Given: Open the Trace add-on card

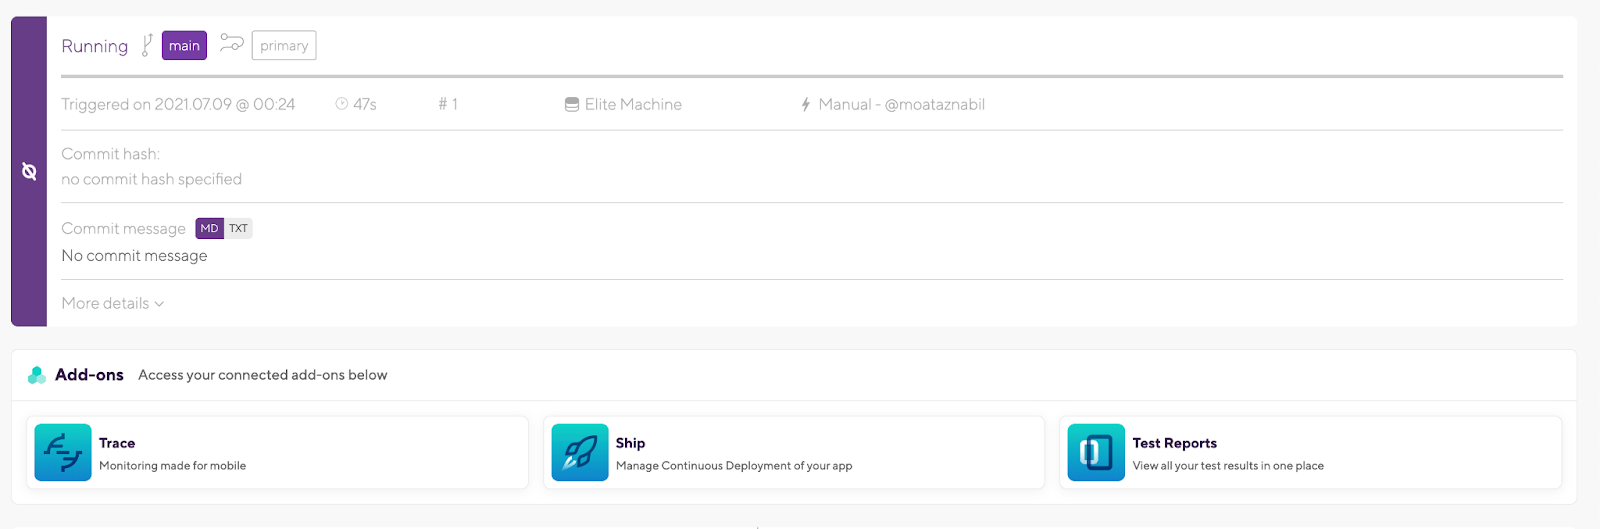Looking at the screenshot, I should pyautogui.click(x=277, y=453).
